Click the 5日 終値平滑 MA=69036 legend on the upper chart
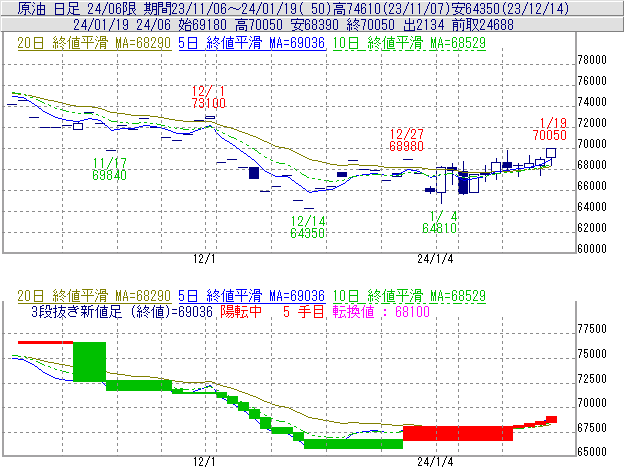This screenshot has width=624, height=475. coord(252,43)
